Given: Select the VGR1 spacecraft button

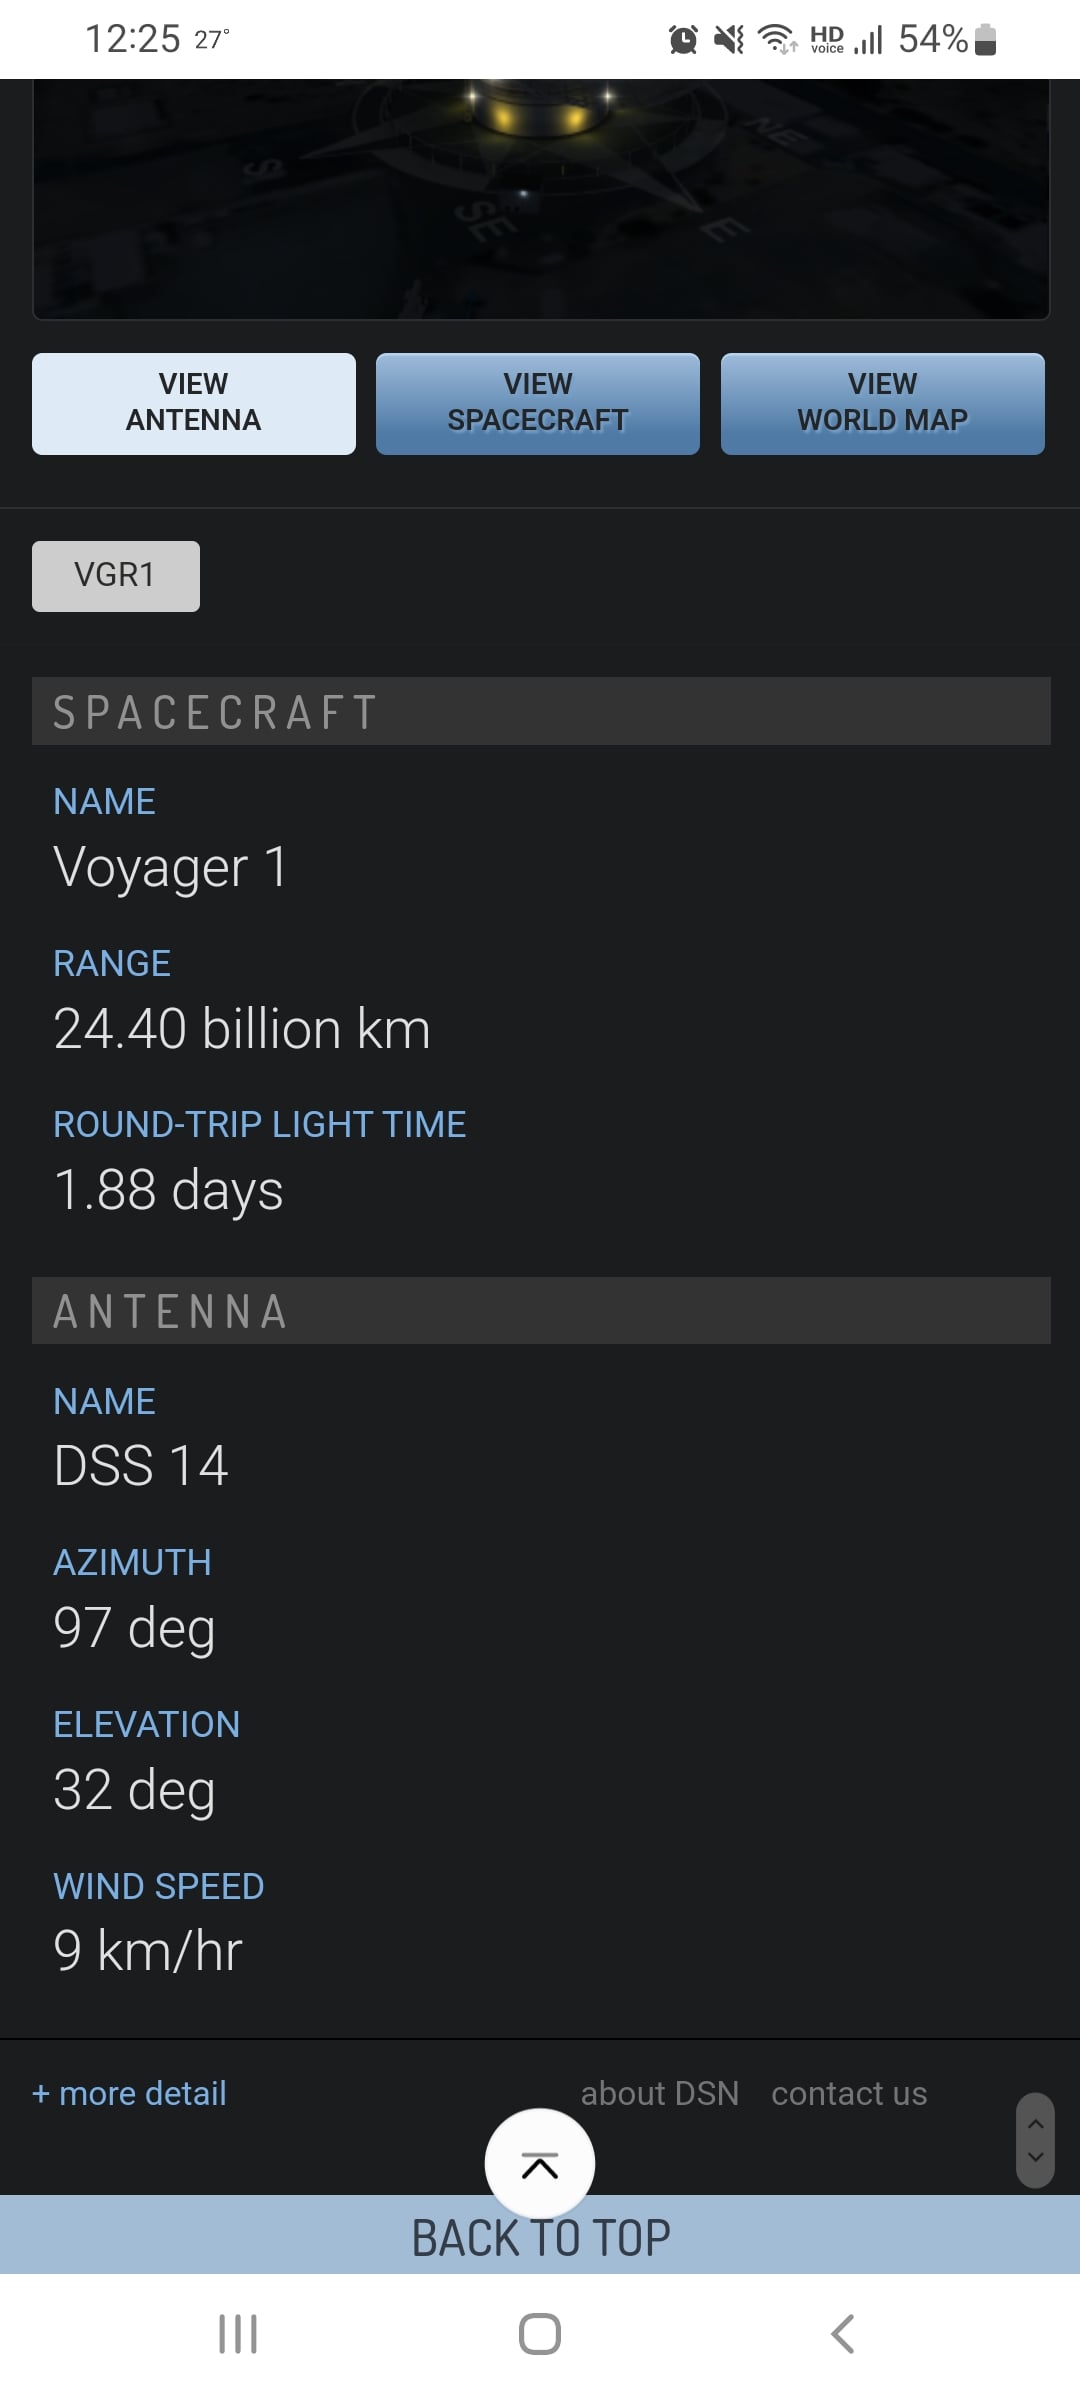Looking at the screenshot, I should 116,576.
